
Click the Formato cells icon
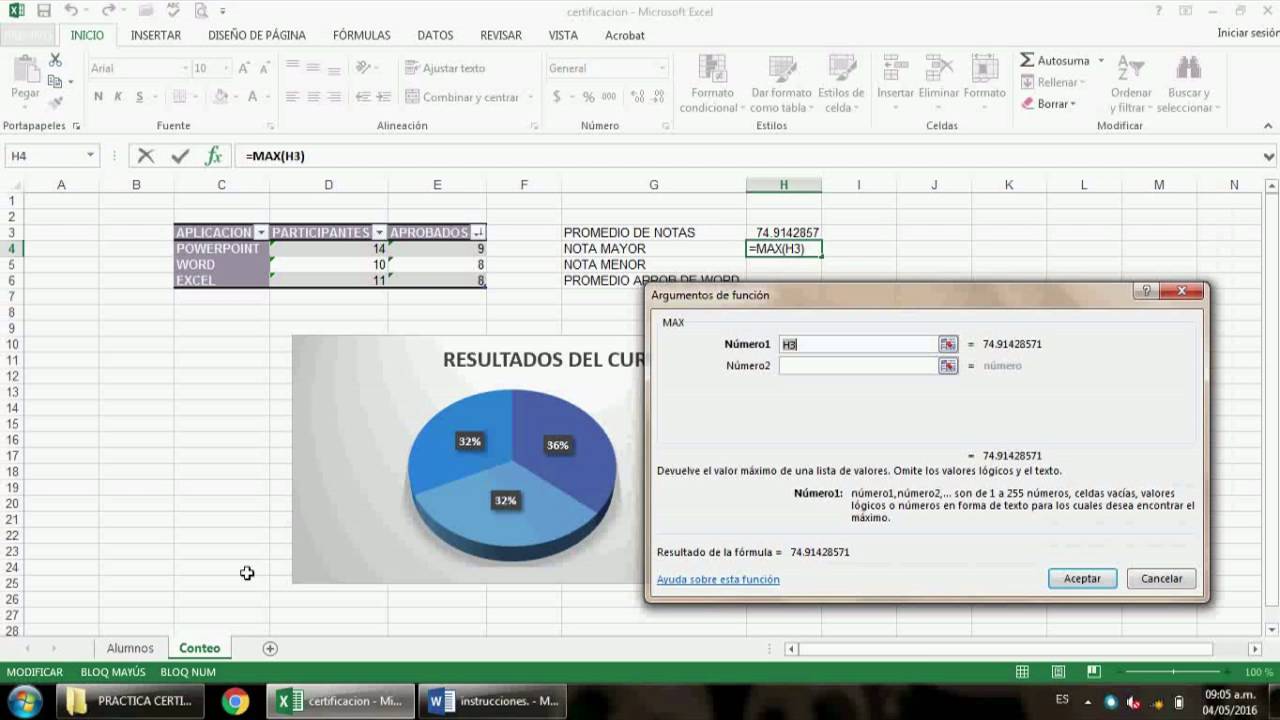(985, 69)
